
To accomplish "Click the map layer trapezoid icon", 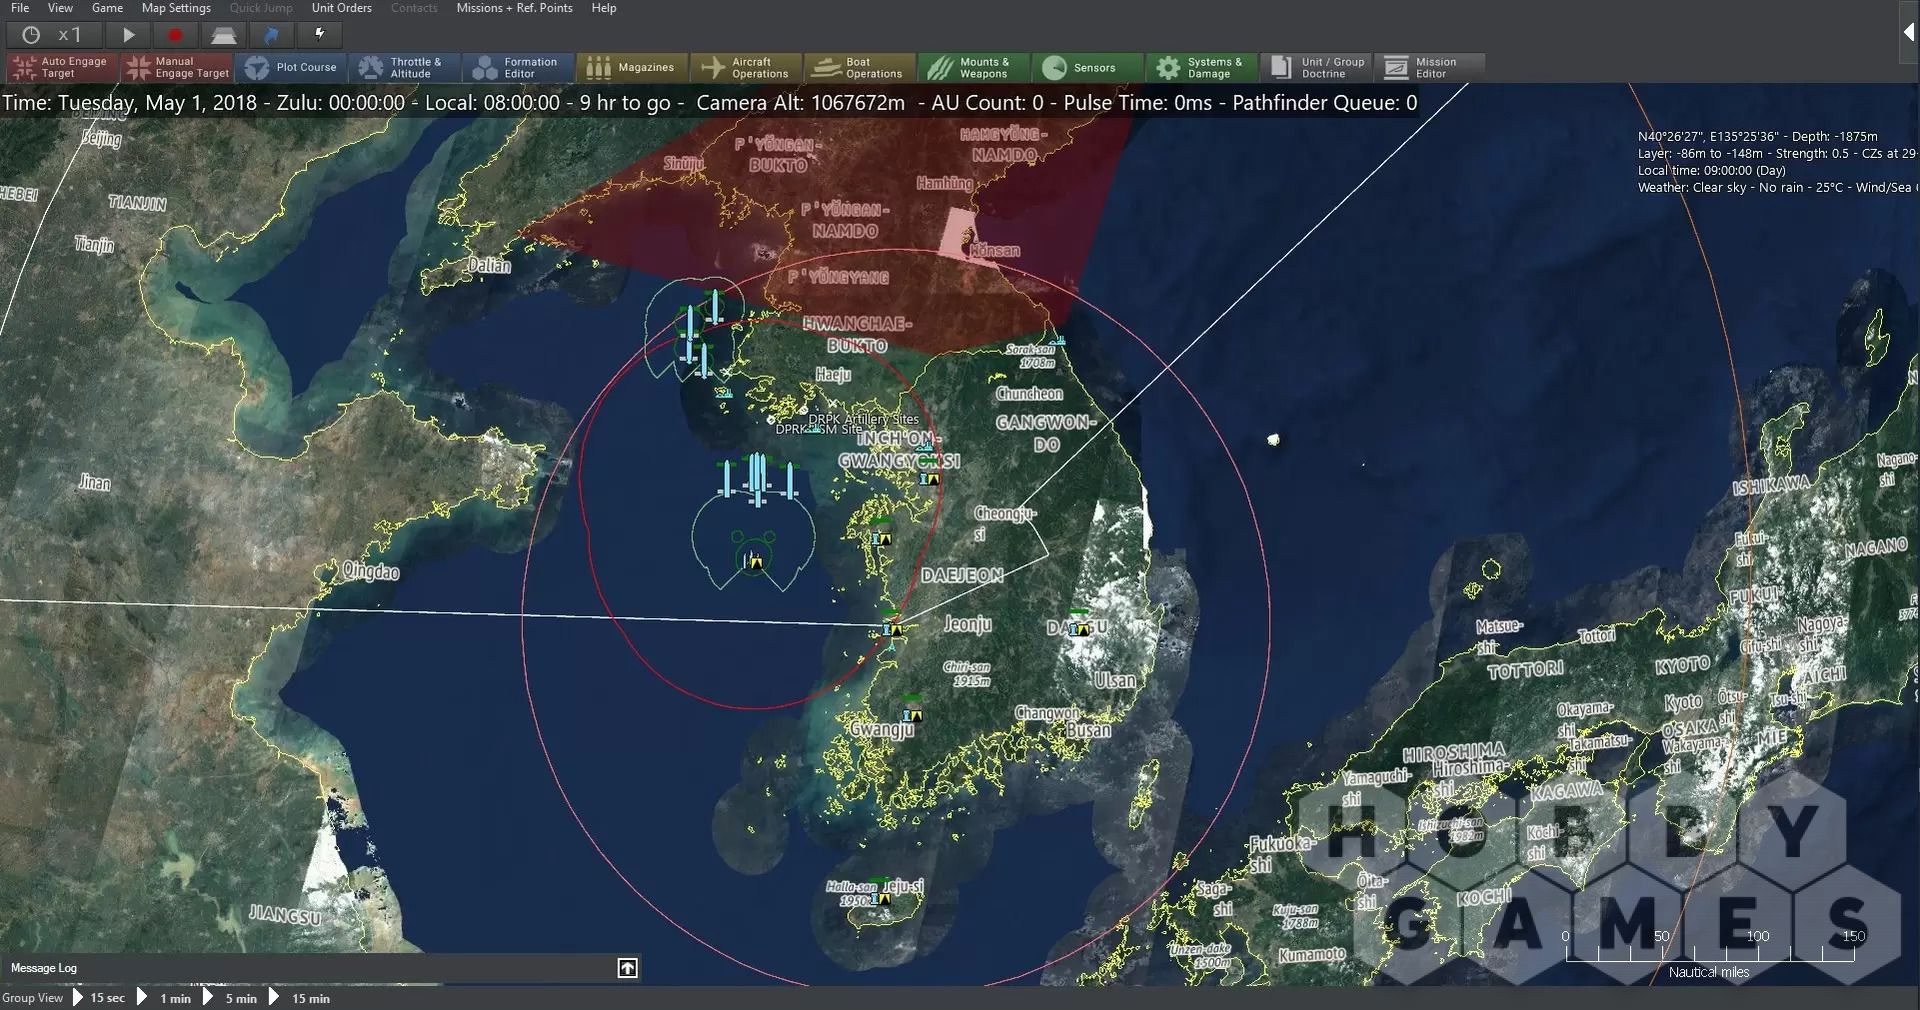I will tap(223, 35).
